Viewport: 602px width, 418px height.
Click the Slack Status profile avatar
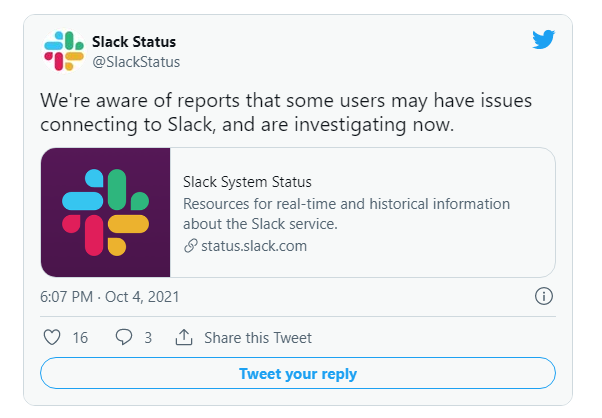(64, 52)
